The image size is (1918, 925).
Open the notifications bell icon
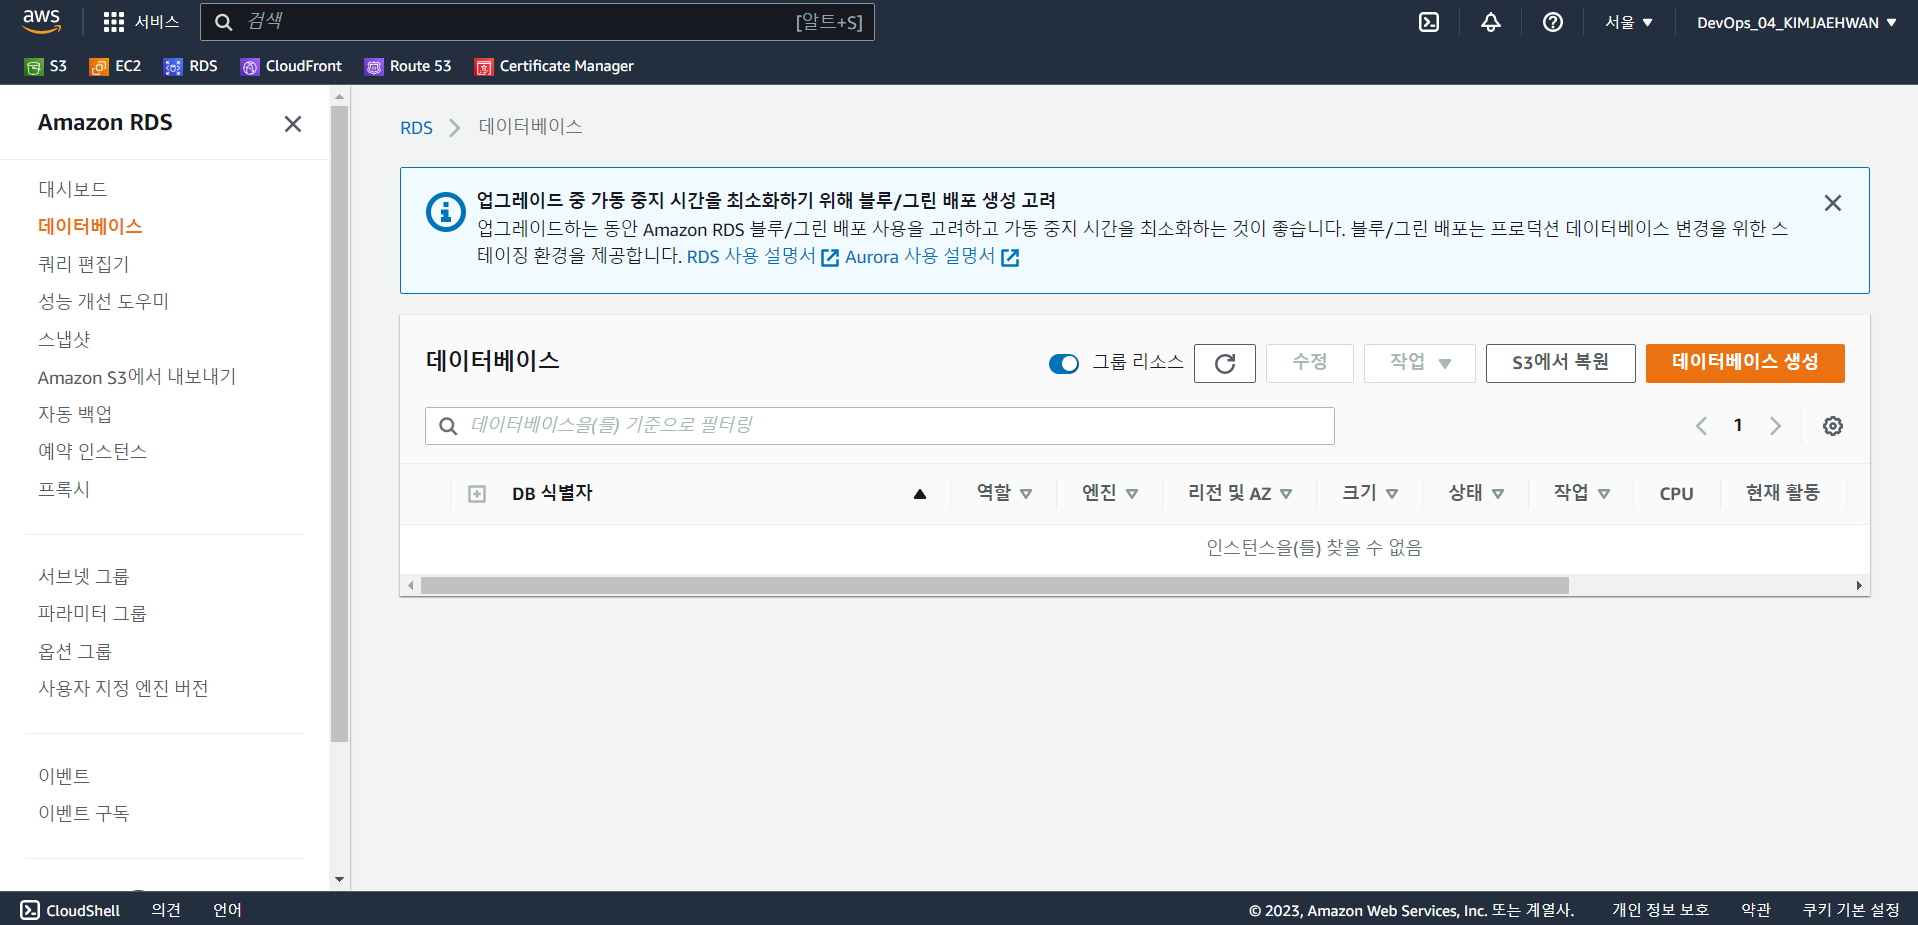pos(1491,22)
